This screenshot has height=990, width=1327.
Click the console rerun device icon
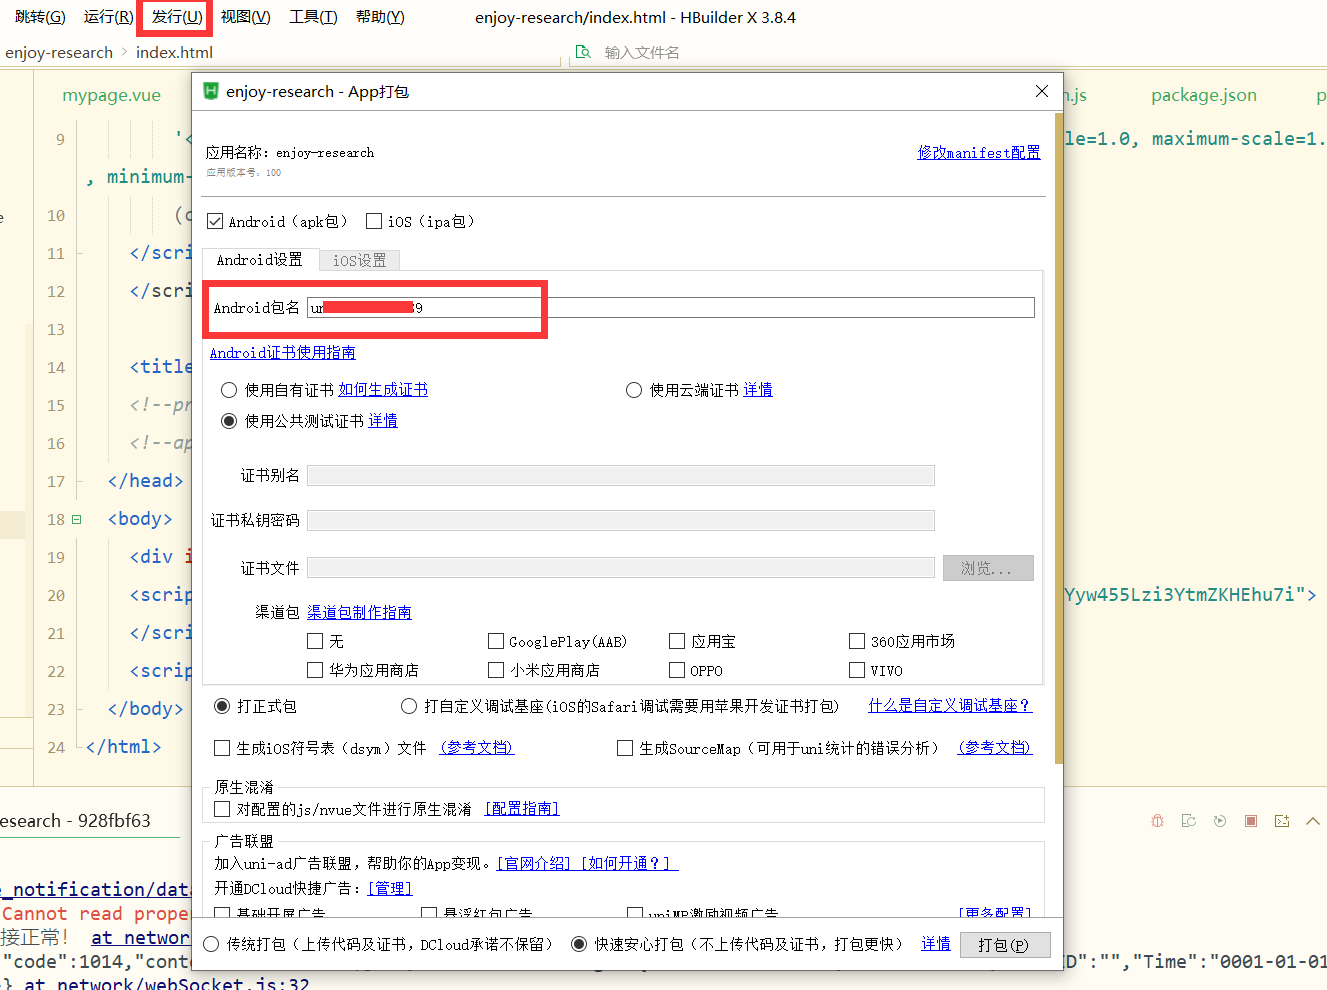click(1188, 821)
